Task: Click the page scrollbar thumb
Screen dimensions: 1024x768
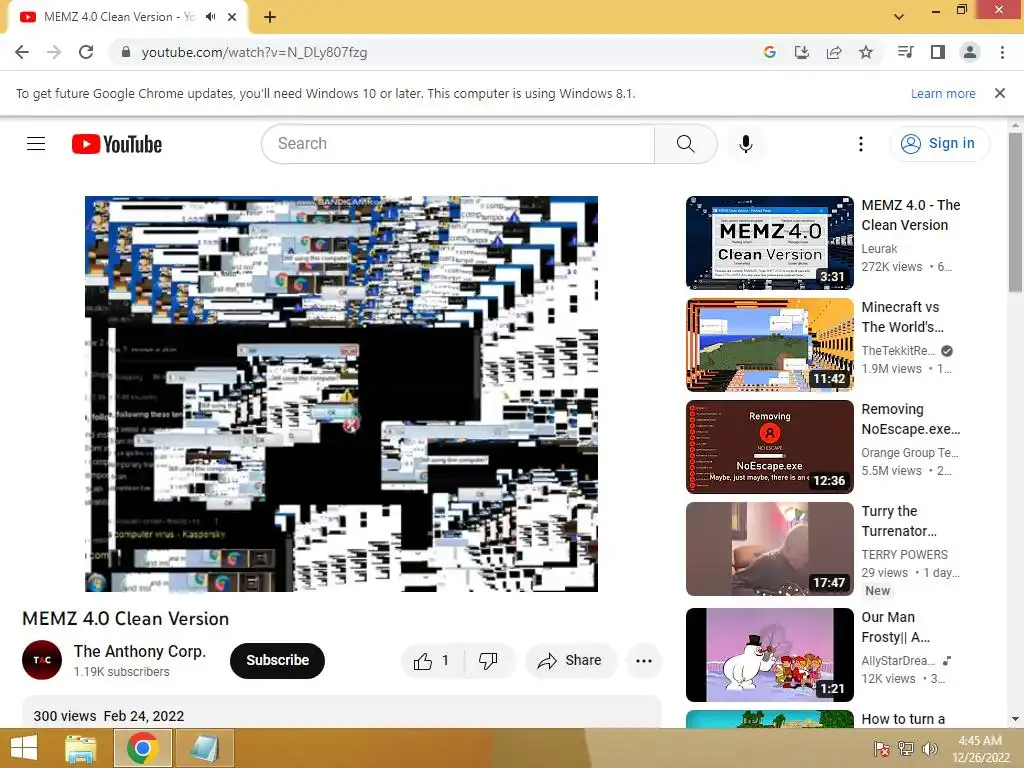Action: (x=1015, y=212)
